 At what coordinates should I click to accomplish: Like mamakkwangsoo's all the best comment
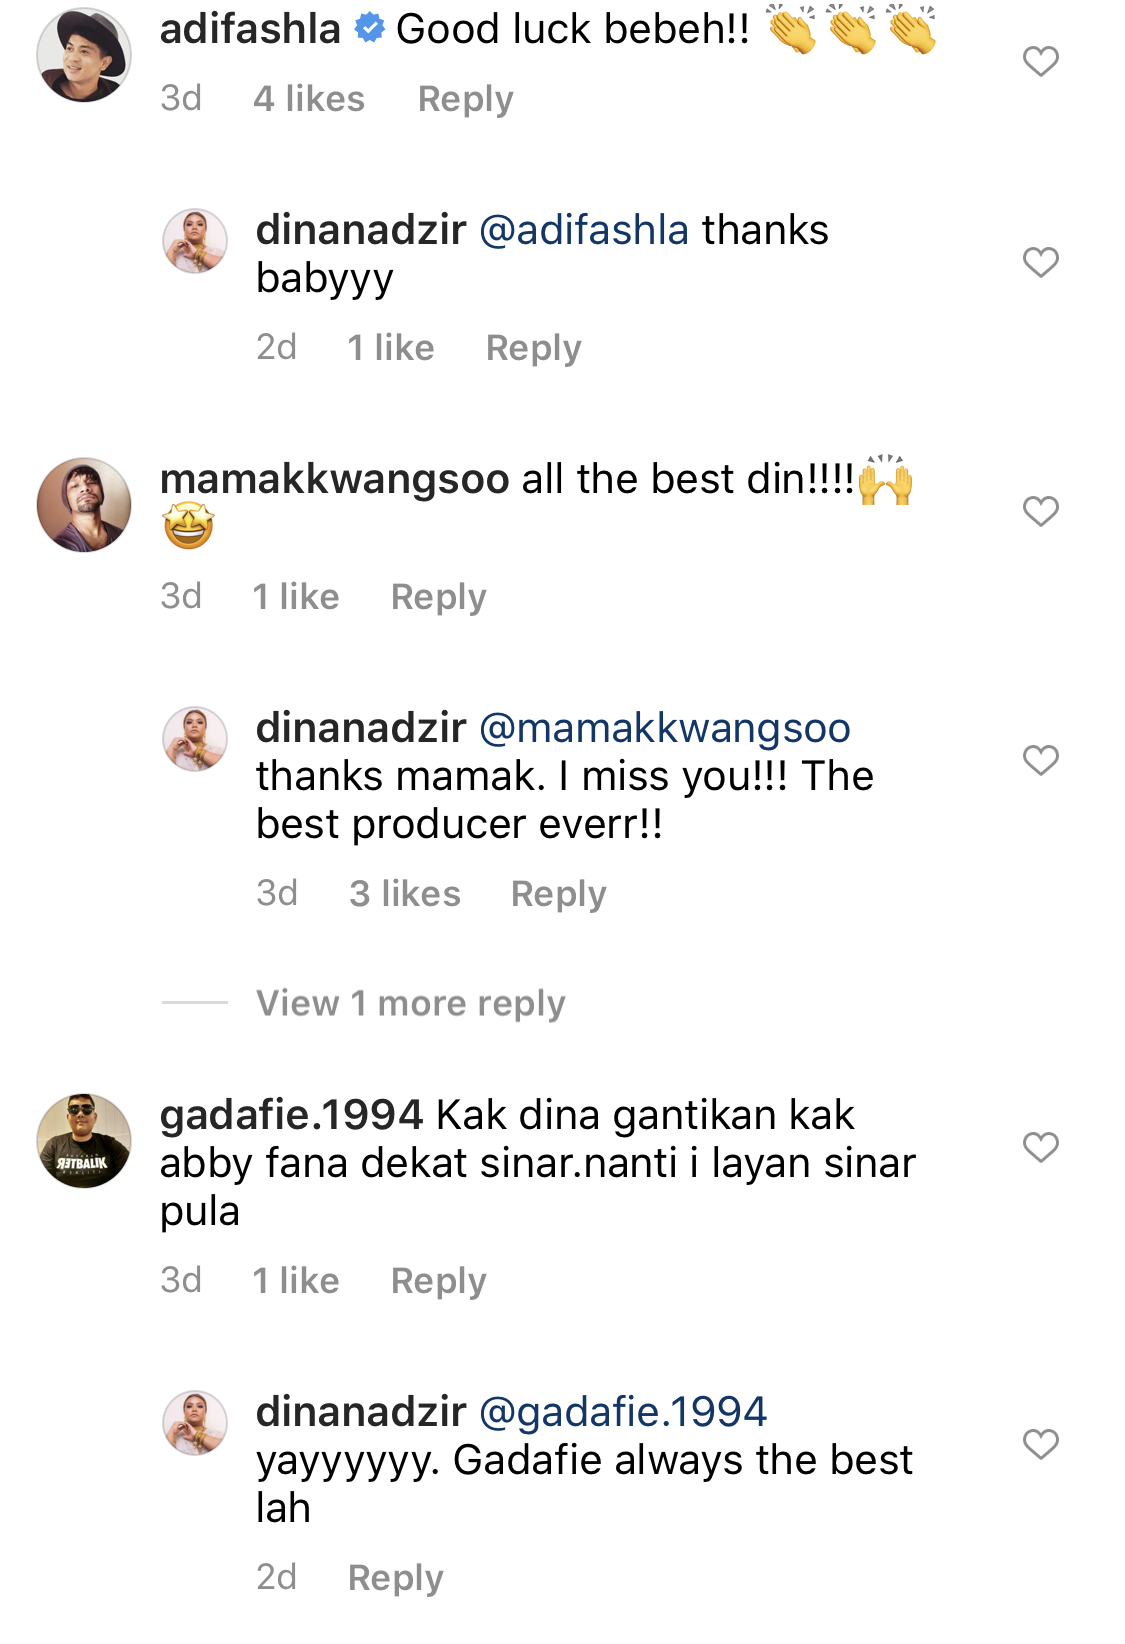1040,512
